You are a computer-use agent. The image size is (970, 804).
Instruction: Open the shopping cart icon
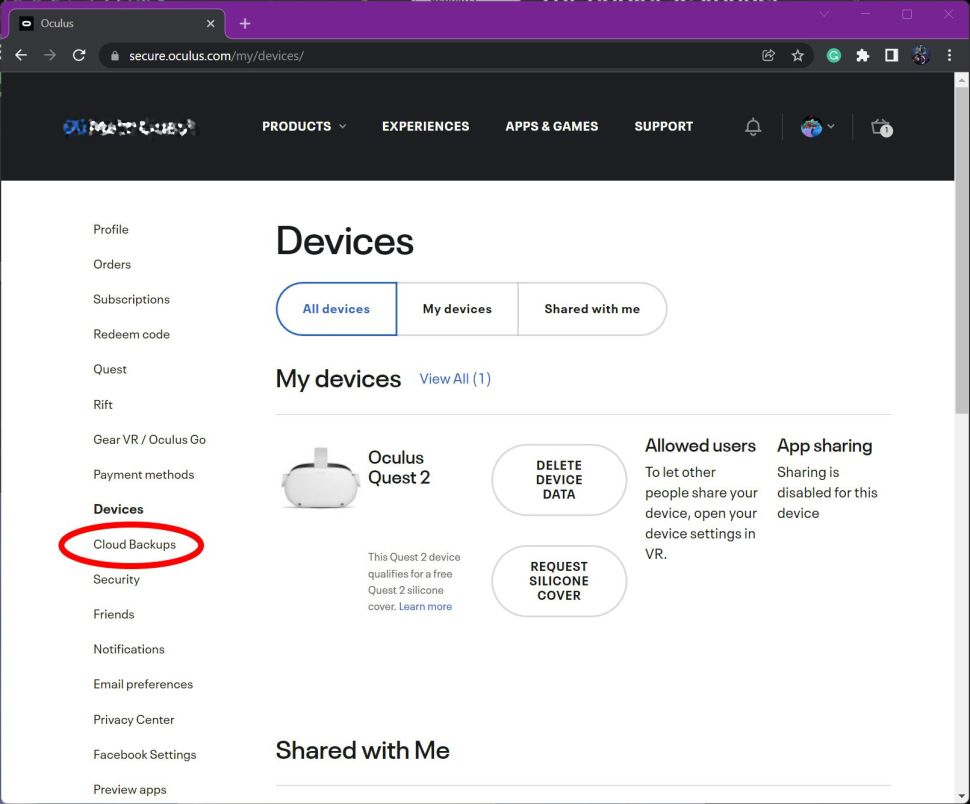880,127
